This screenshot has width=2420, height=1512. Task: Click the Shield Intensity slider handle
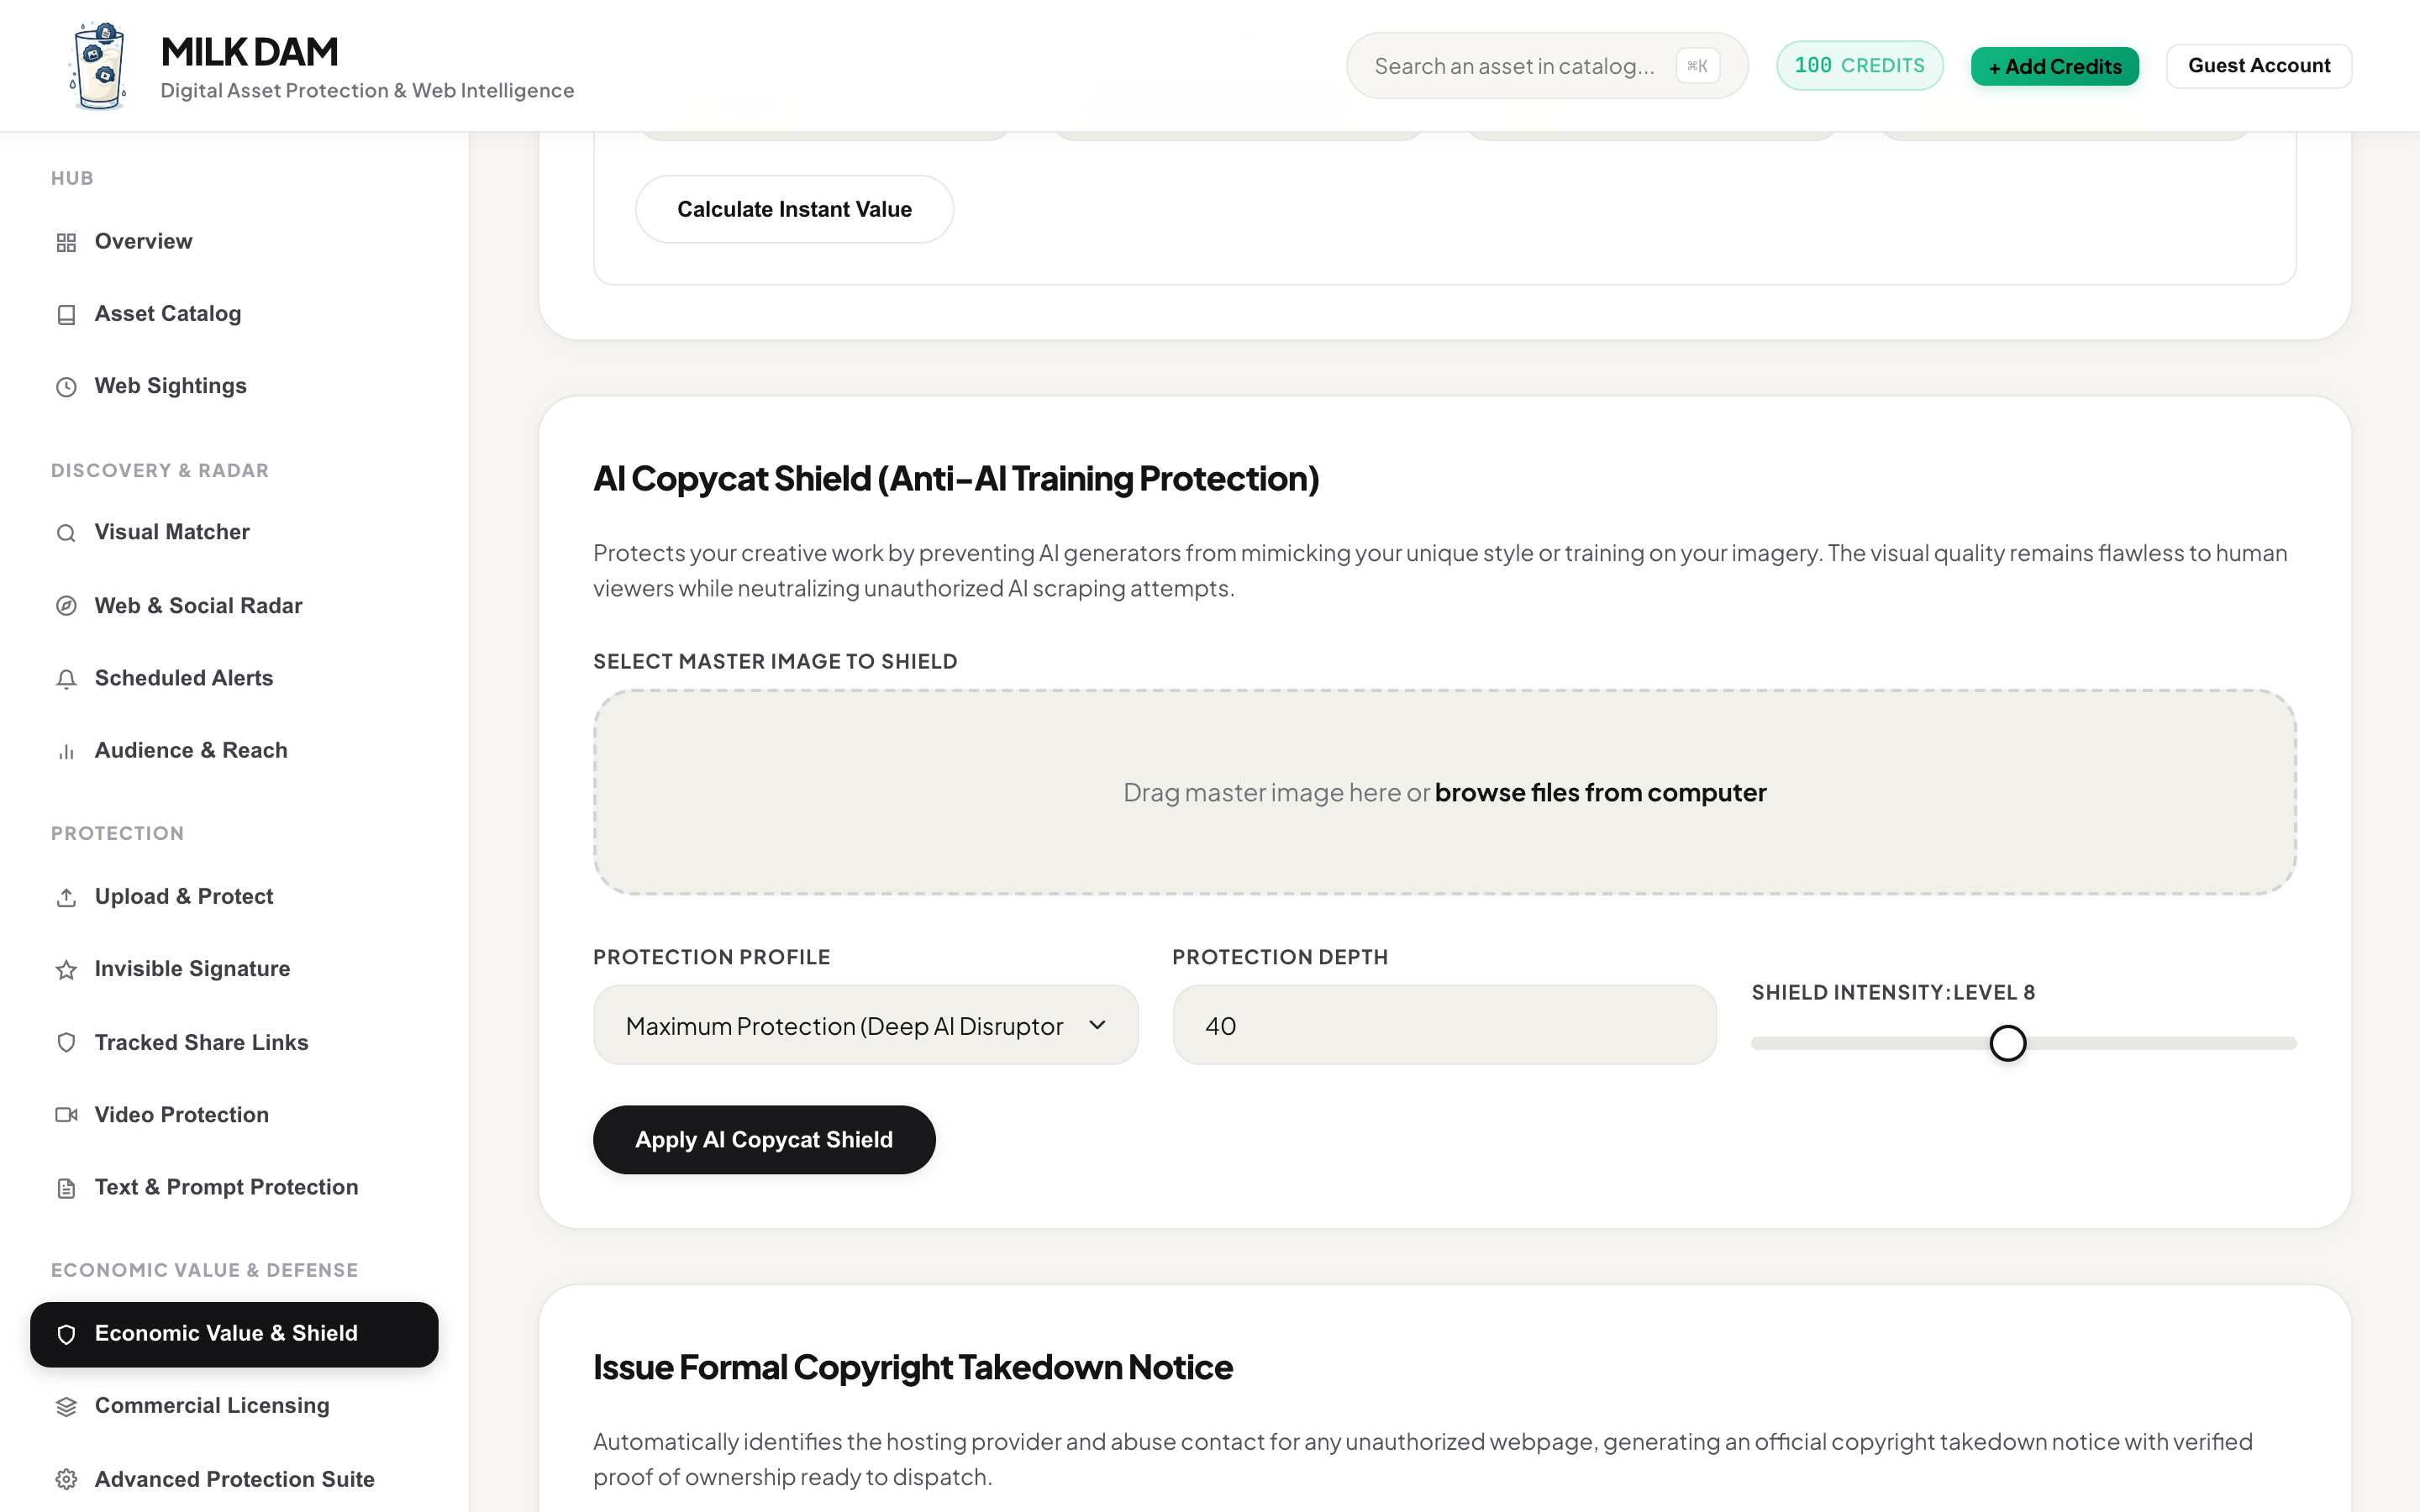pos(2007,1043)
